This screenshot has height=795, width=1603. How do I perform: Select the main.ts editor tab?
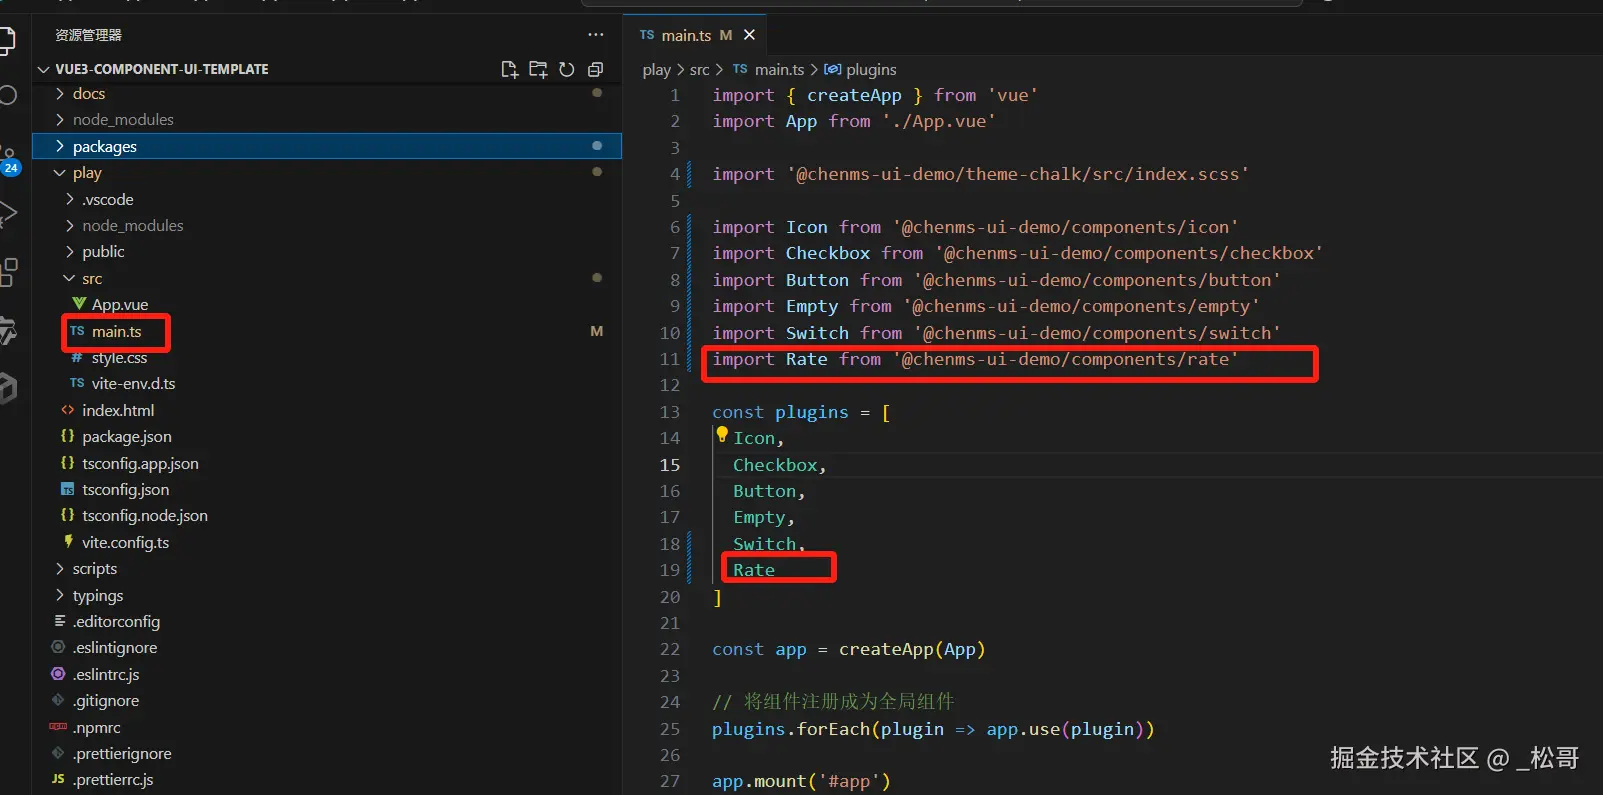pyautogui.click(x=686, y=35)
